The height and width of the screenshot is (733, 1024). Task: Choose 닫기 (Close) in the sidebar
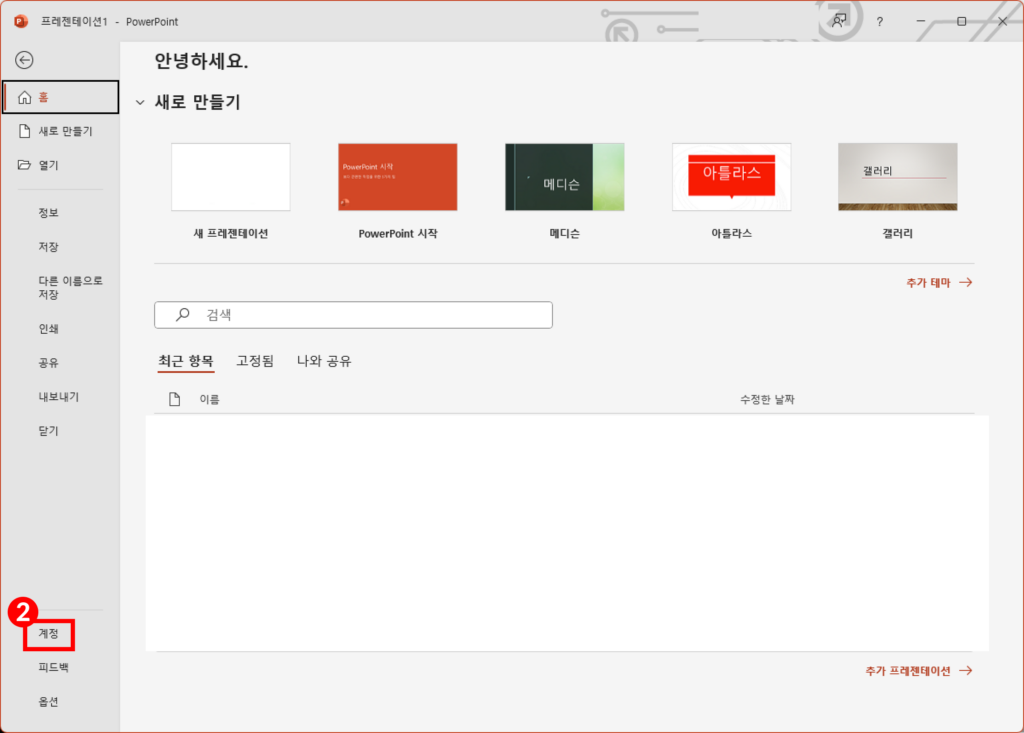click(x=48, y=431)
